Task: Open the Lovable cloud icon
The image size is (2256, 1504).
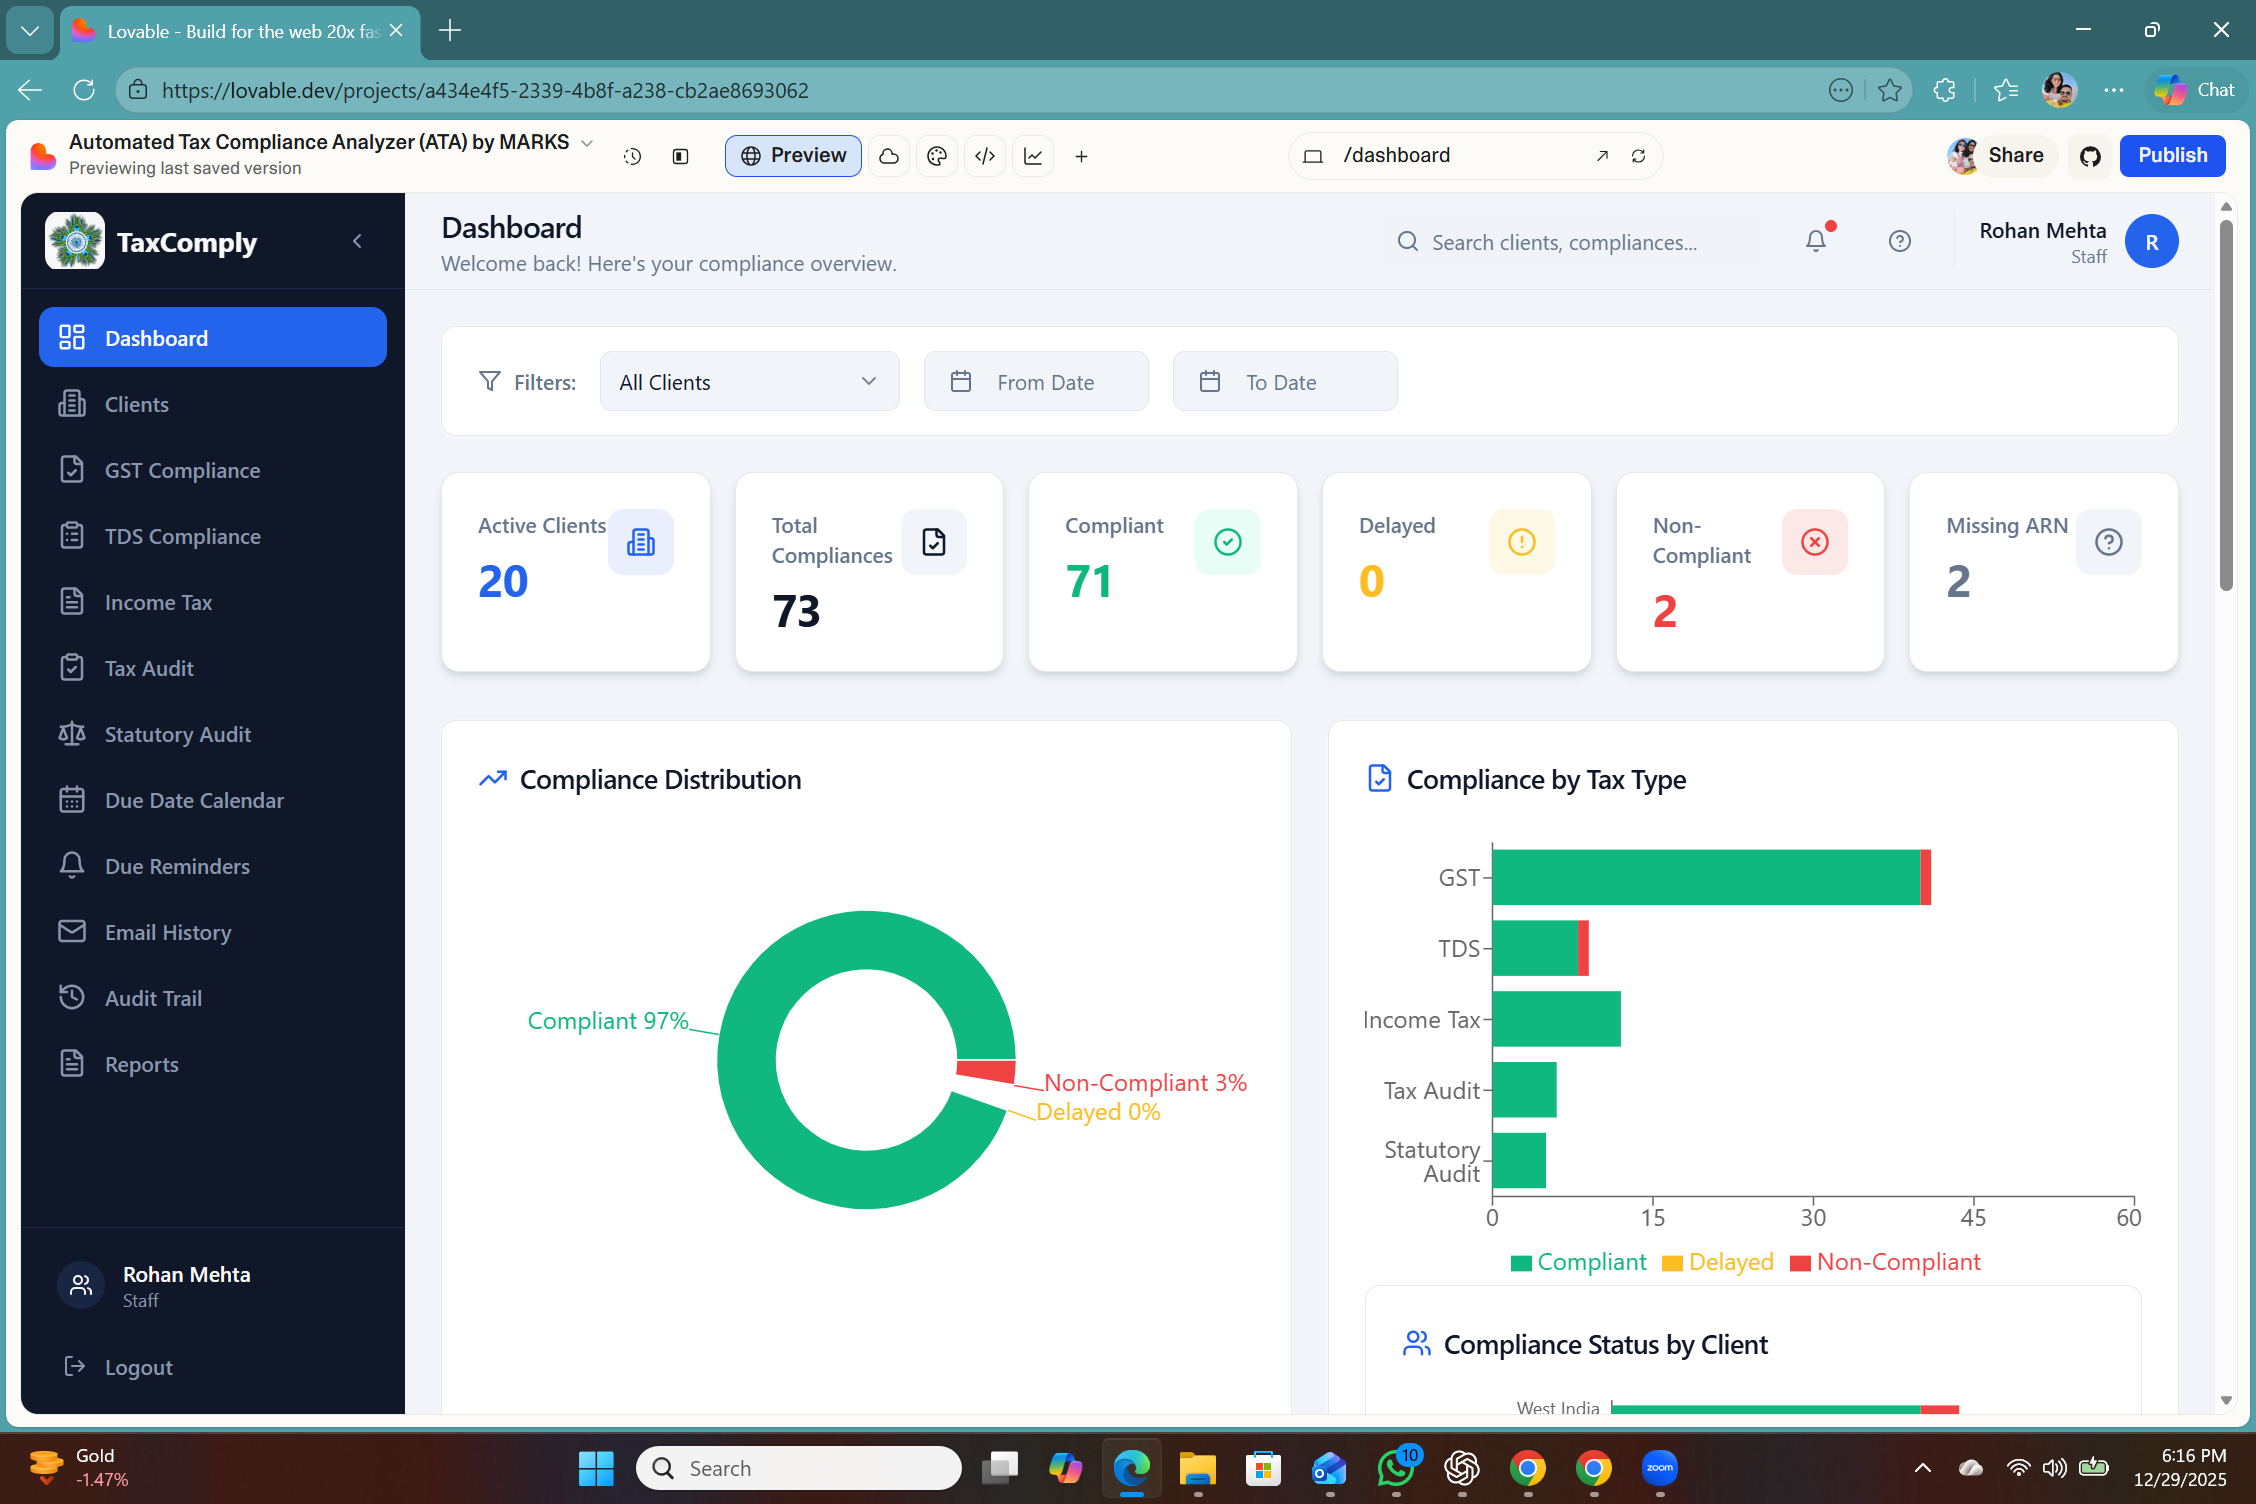Action: [888, 156]
